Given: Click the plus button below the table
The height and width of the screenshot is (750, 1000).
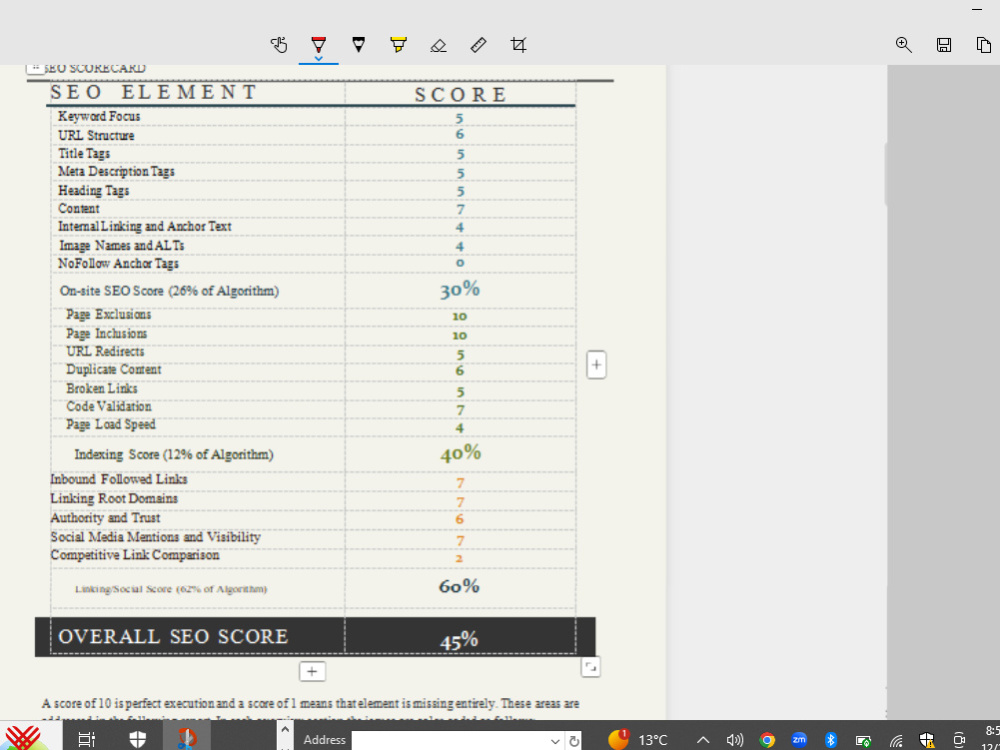Looking at the screenshot, I should click(x=312, y=672).
